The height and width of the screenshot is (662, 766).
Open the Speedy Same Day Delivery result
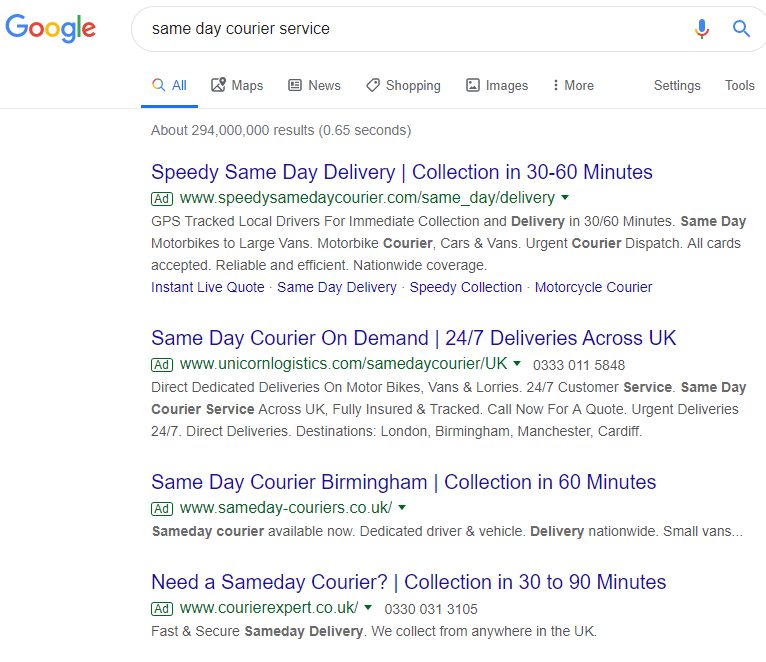401,172
